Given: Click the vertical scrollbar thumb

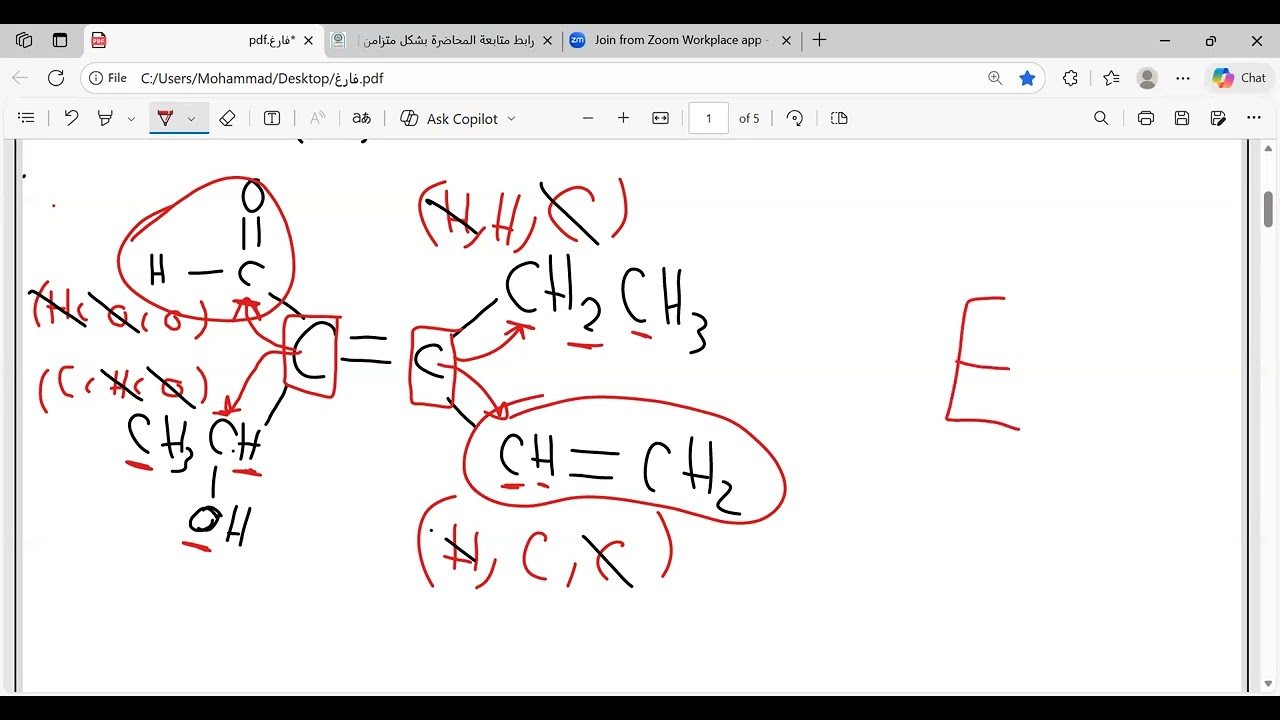Looking at the screenshot, I should 1268,209.
